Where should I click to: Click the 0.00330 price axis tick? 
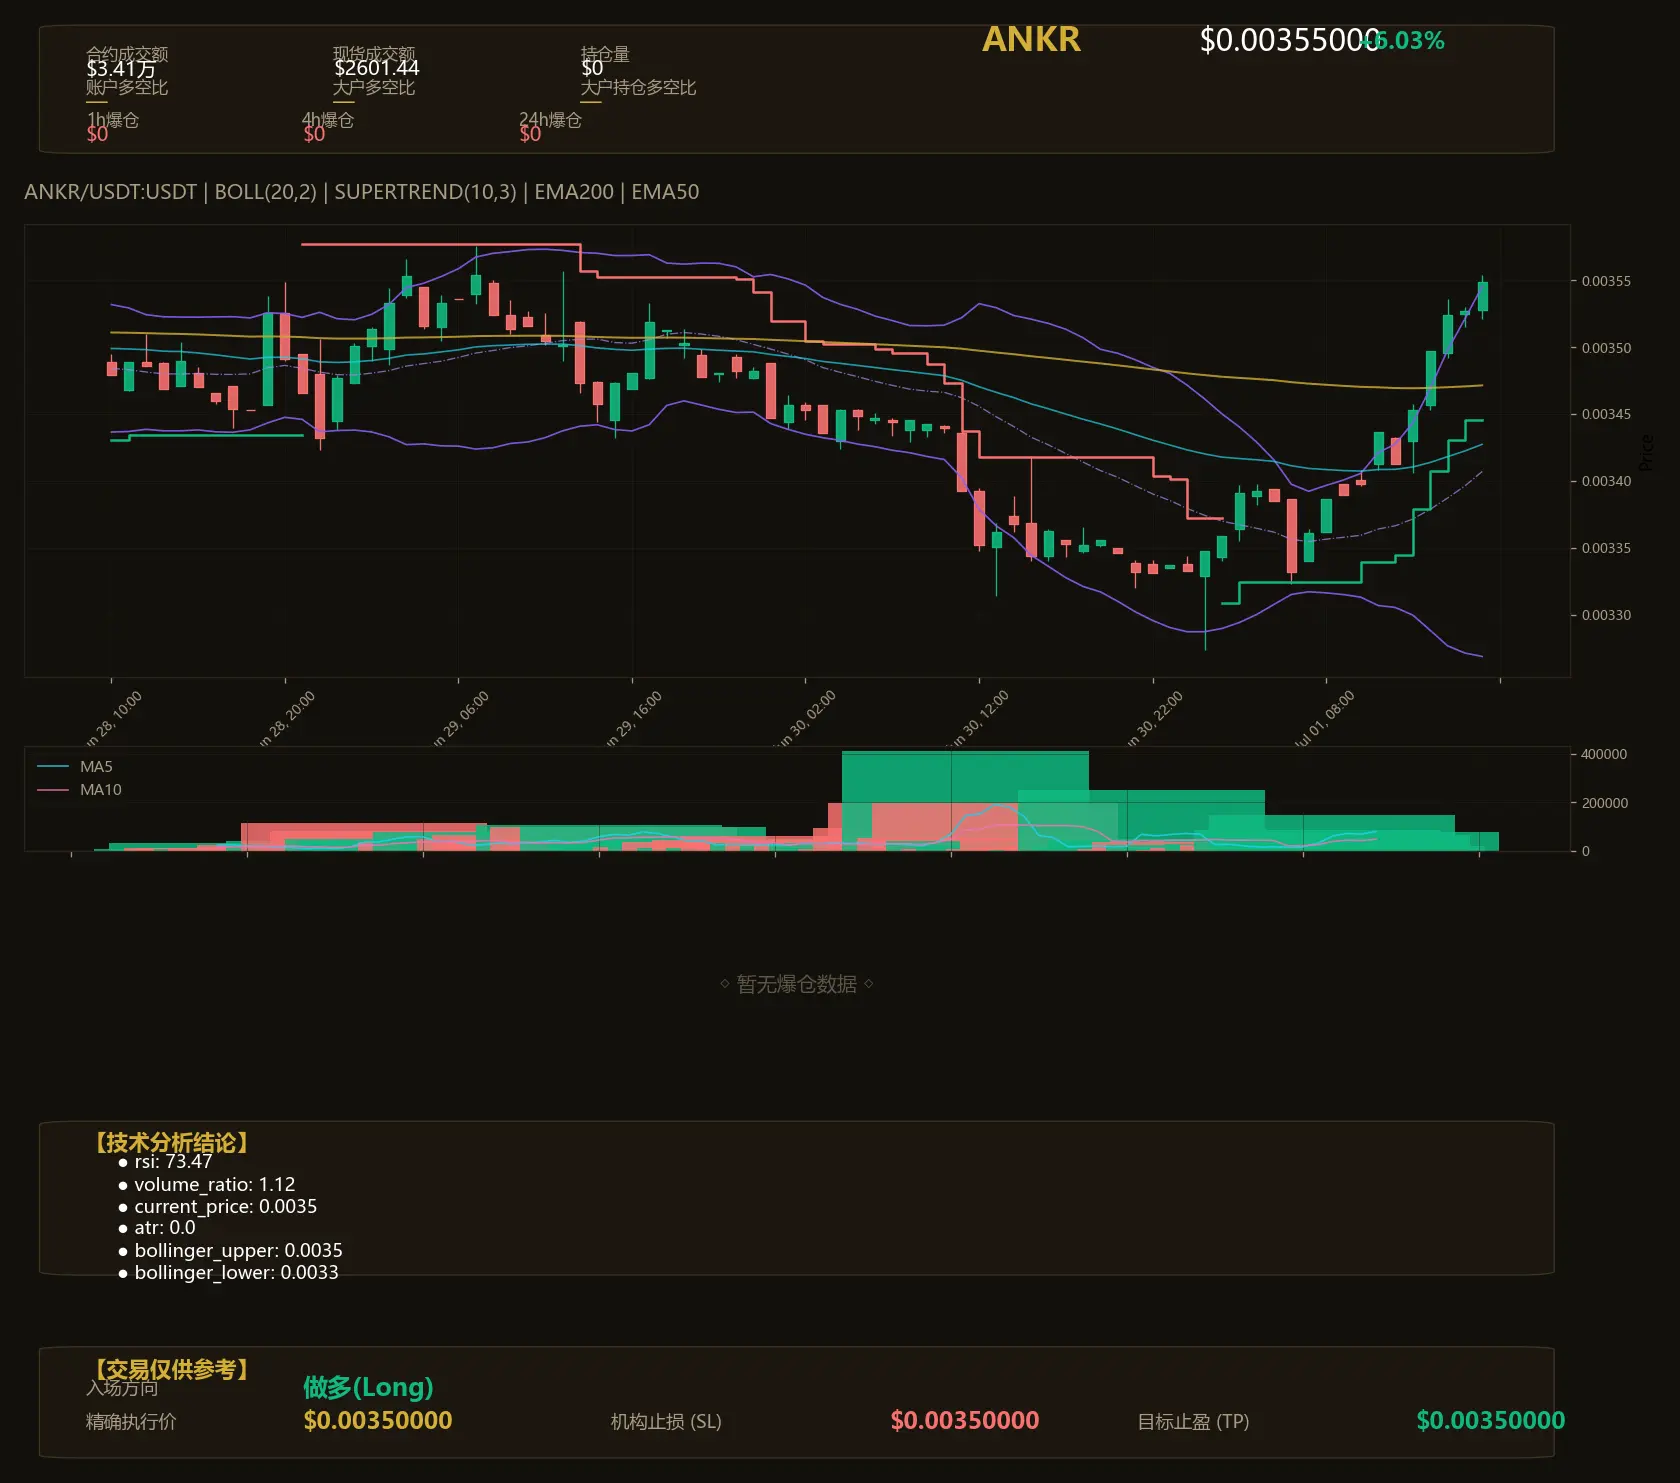coord(1606,615)
